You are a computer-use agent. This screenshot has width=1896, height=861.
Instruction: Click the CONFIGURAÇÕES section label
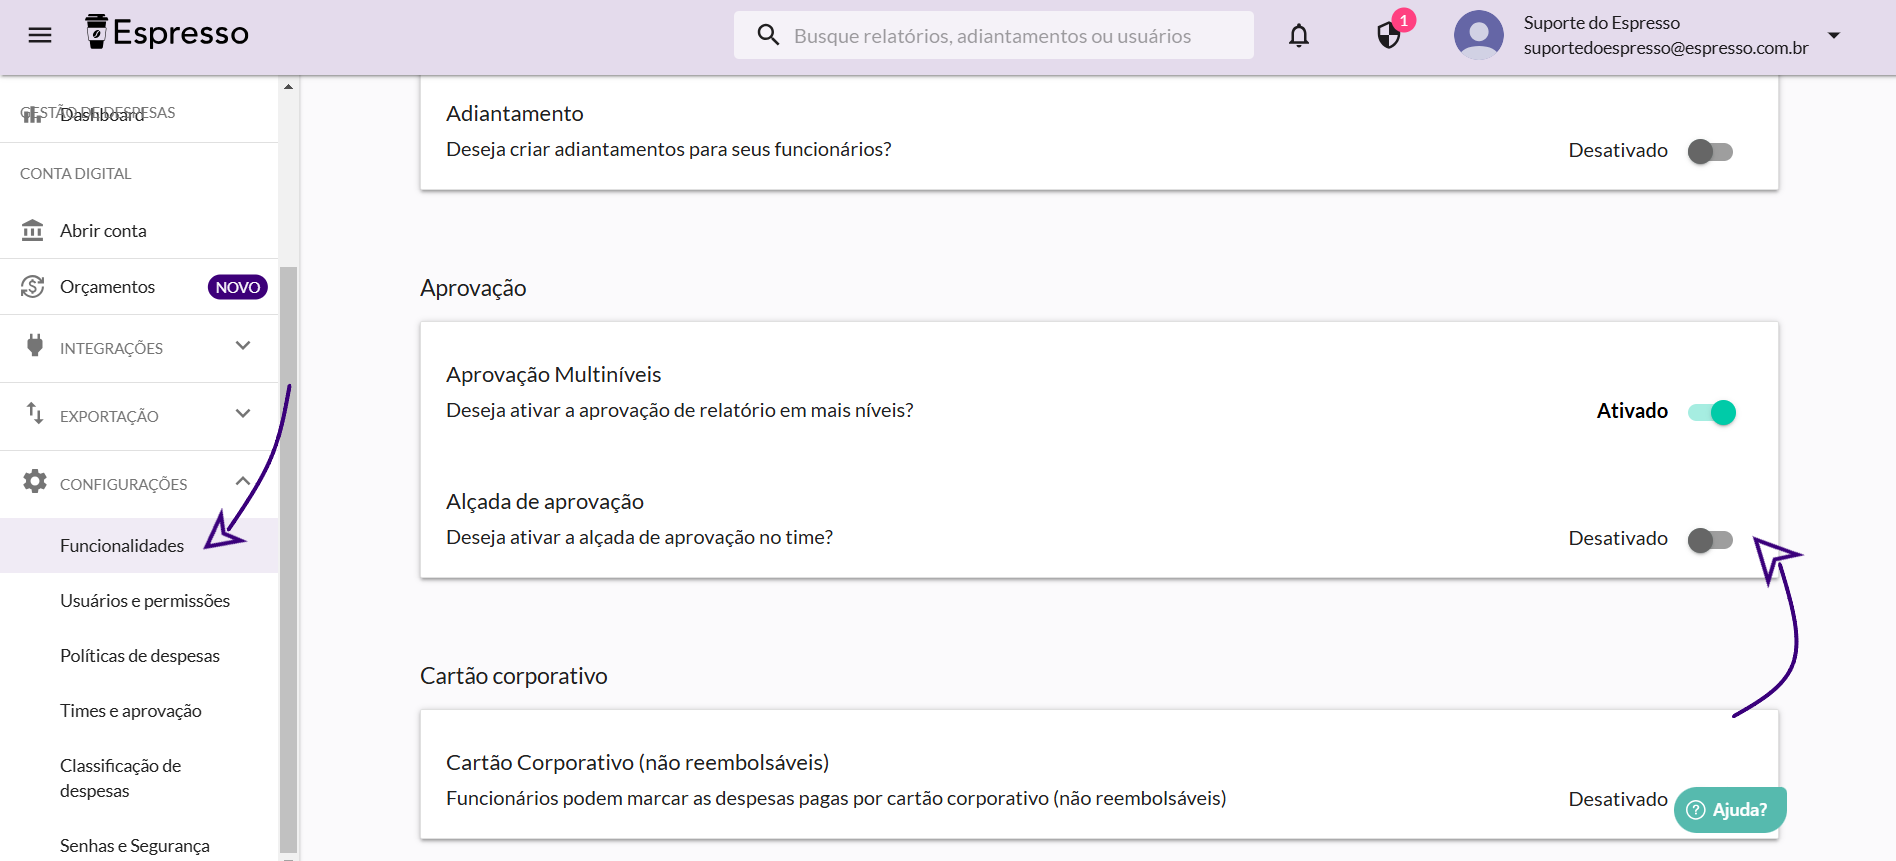124,484
